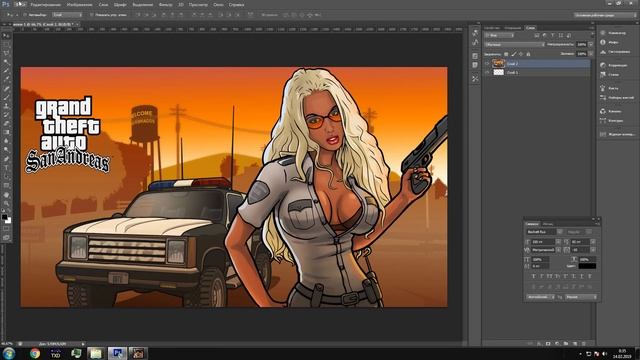Open the Контуры panel icon
This screenshot has width=640, height=360.
[x=603, y=120]
